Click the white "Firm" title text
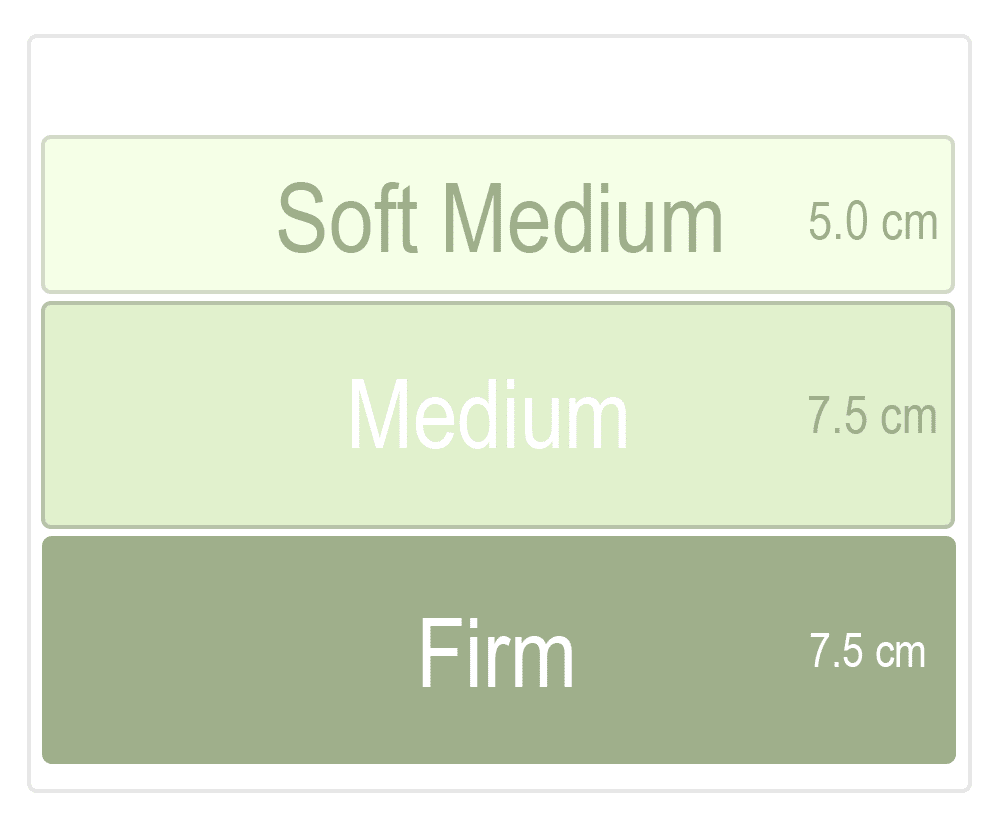Screen dimensions: 1000x826 tap(496, 652)
